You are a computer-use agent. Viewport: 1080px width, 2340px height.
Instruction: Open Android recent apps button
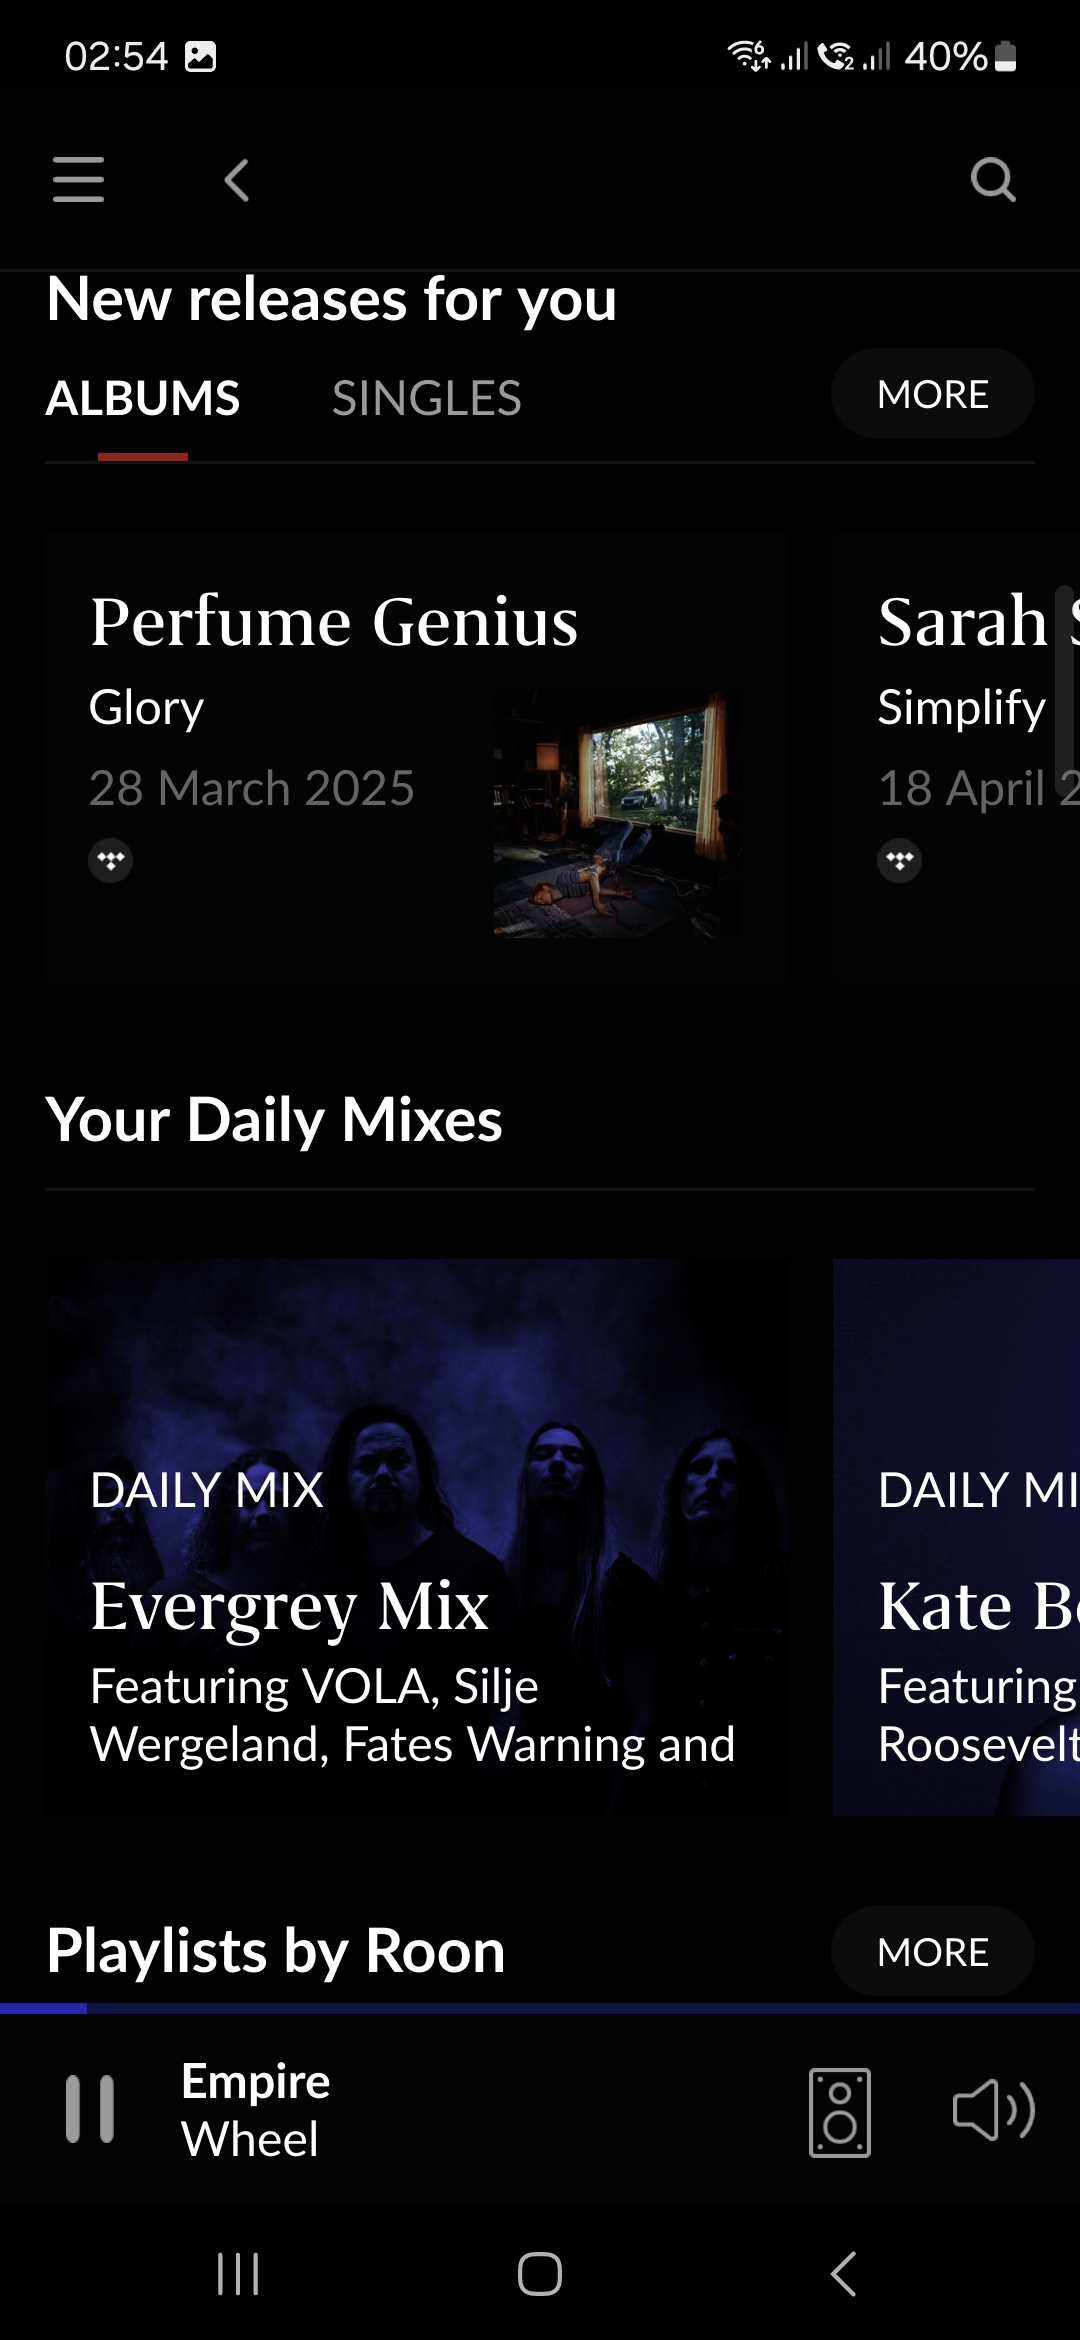point(238,2274)
